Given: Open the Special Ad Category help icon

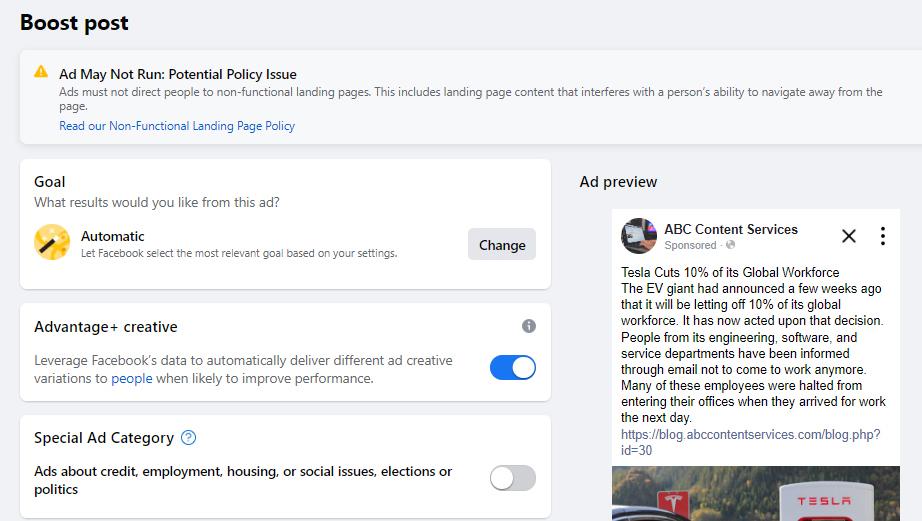Looking at the screenshot, I should coord(188,437).
